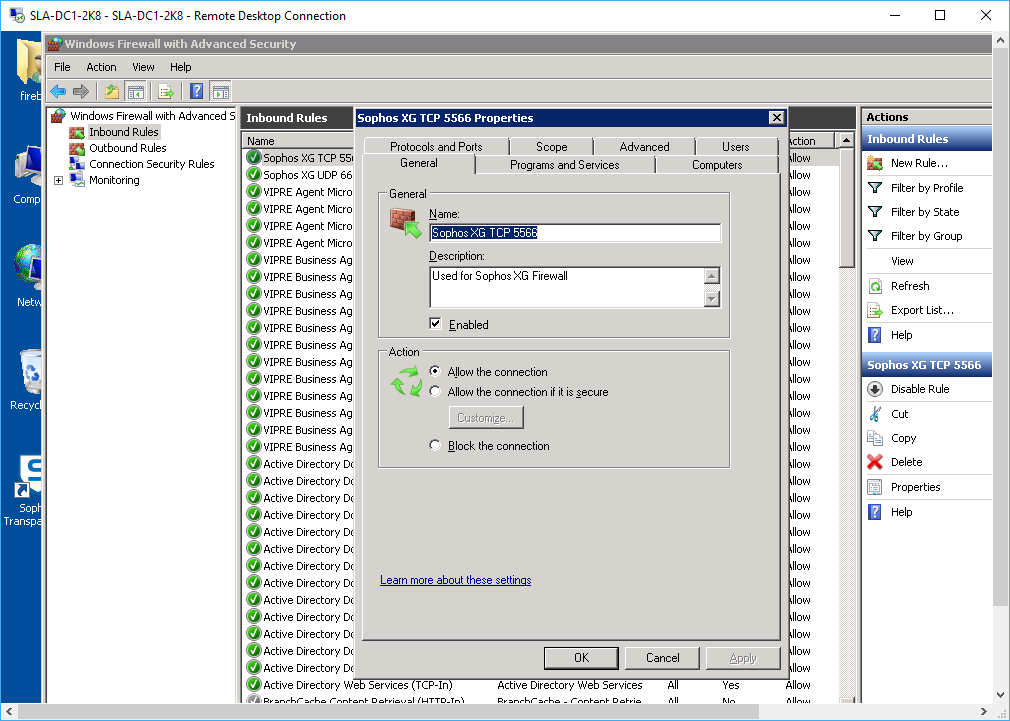Click the Name column header
This screenshot has width=1010, height=721.
tap(298, 140)
